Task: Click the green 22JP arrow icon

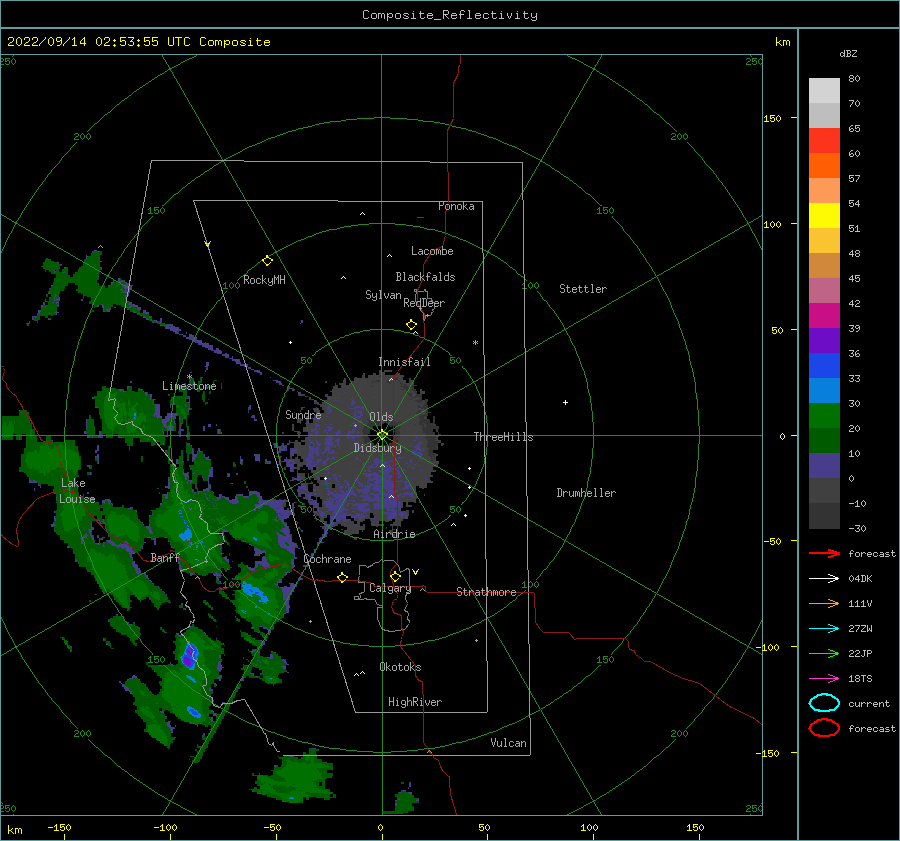Action: pos(824,653)
